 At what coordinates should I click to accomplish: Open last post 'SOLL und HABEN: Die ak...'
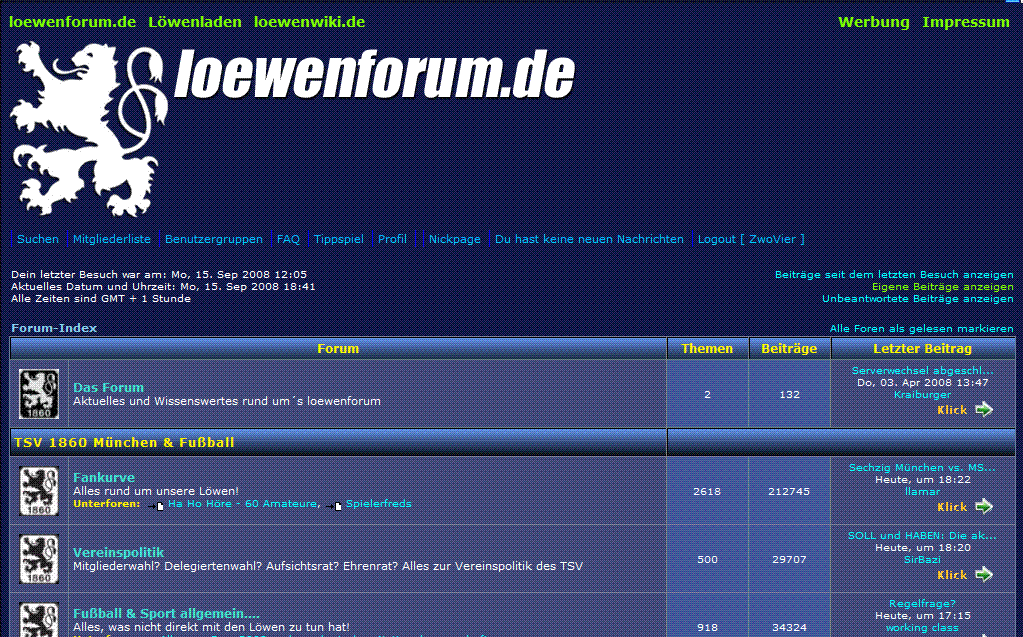pos(923,535)
